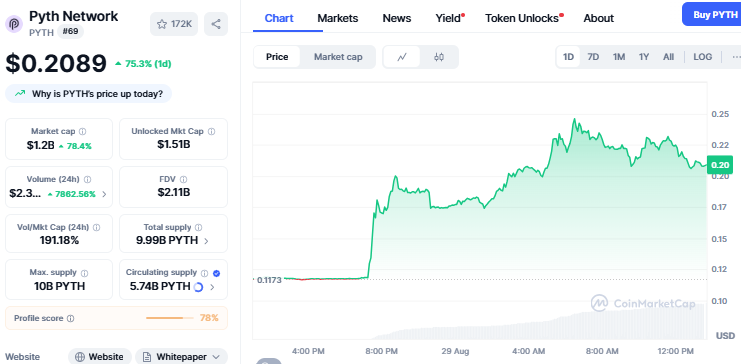Expand the Volume (24h) details arrow

[x=104, y=194]
